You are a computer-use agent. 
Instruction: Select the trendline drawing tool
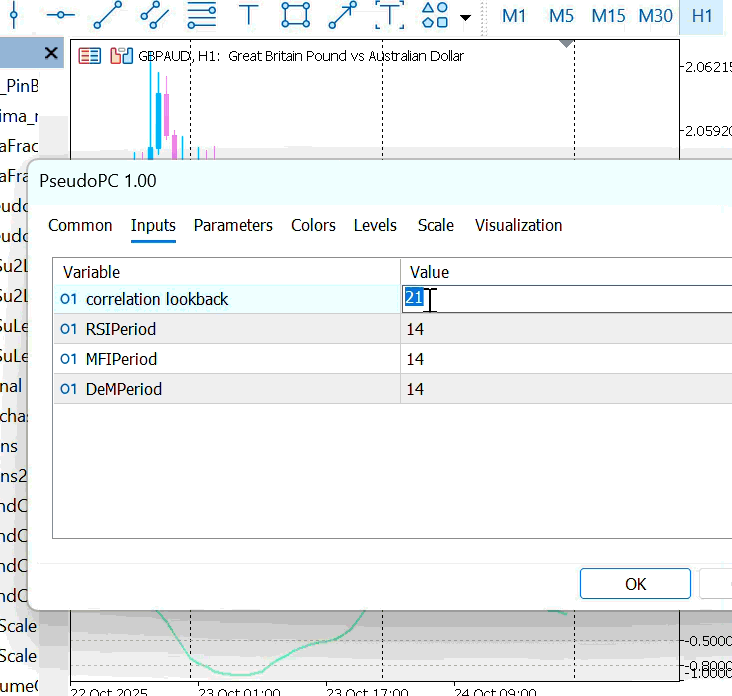pos(107,15)
